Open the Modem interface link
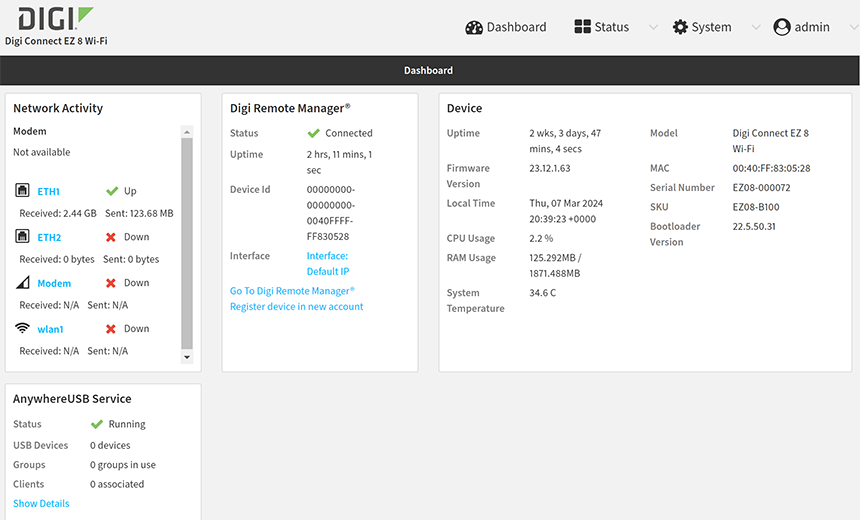This screenshot has height=520, width=860. [54, 283]
